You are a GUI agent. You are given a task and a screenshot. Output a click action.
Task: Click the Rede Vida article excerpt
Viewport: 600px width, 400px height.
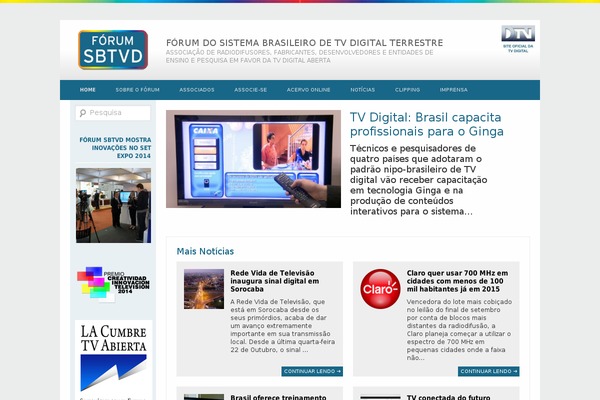click(282, 326)
